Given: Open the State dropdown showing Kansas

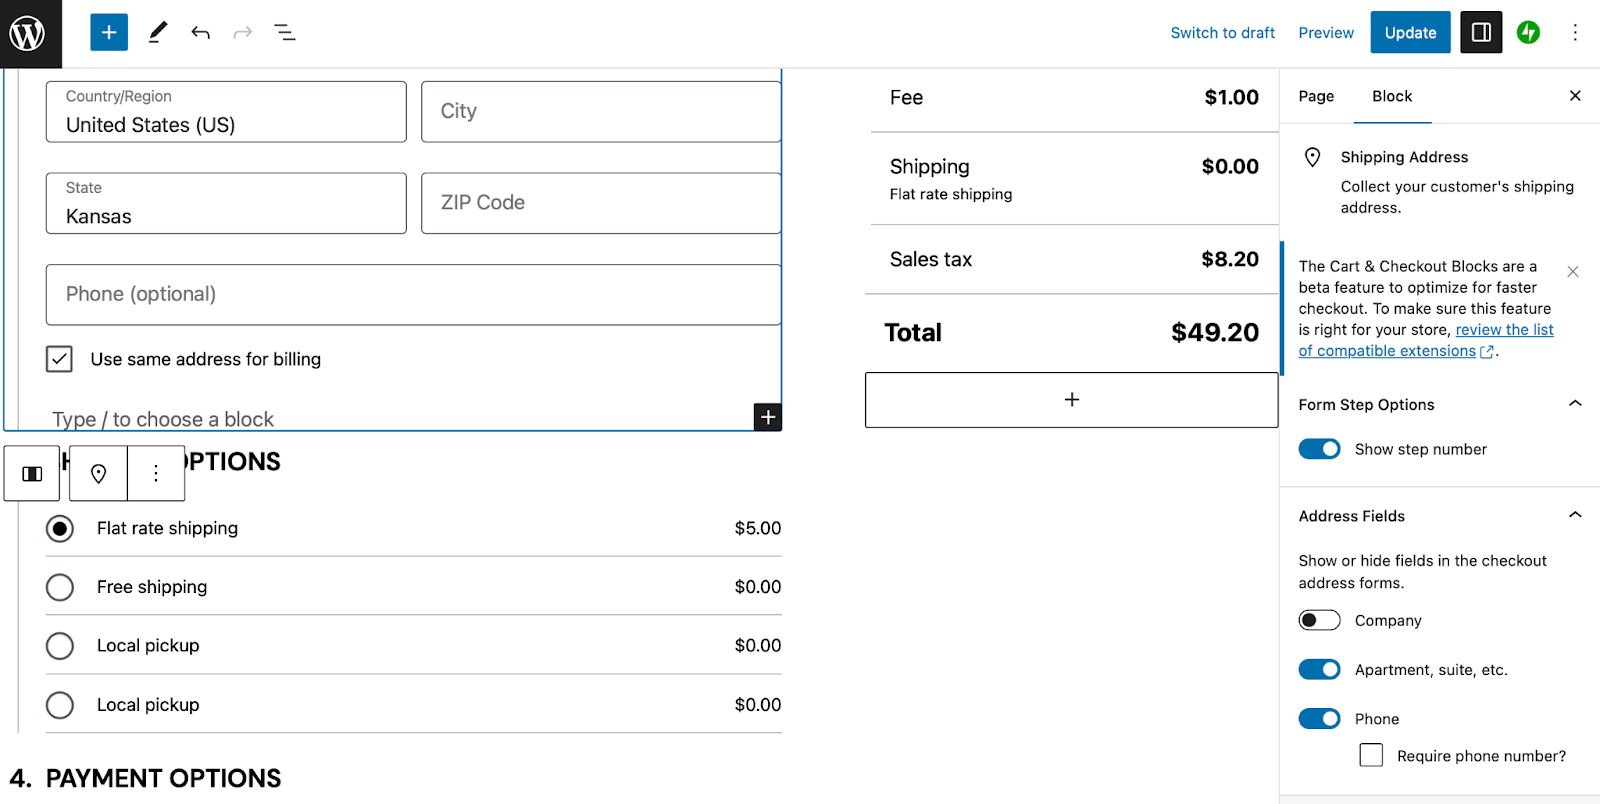Looking at the screenshot, I should point(226,203).
